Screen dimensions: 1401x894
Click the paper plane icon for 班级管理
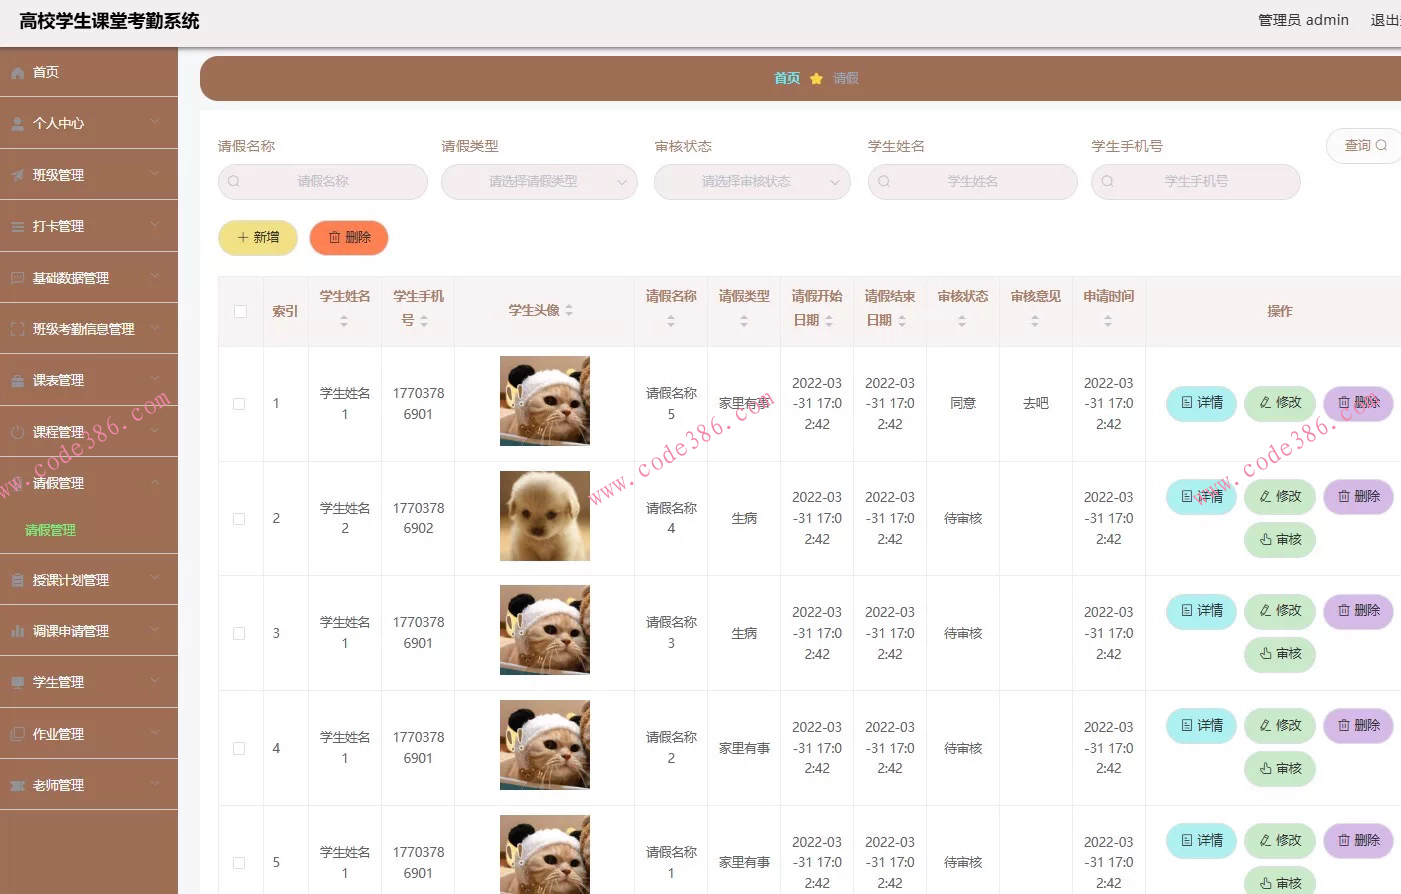[17, 175]
